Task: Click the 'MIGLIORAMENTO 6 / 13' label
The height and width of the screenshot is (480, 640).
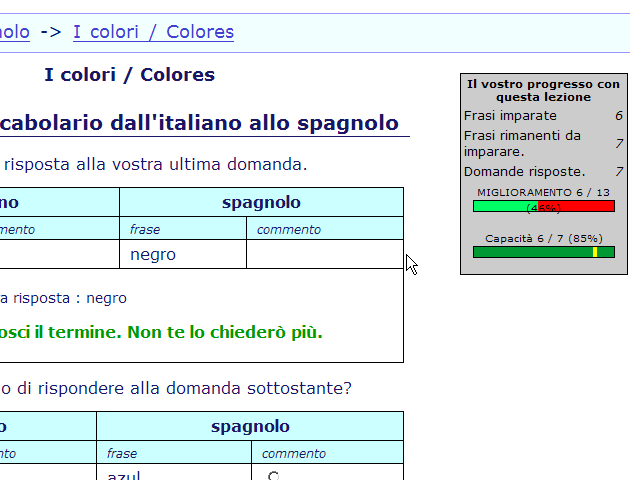Action: (x=543, y=192)
